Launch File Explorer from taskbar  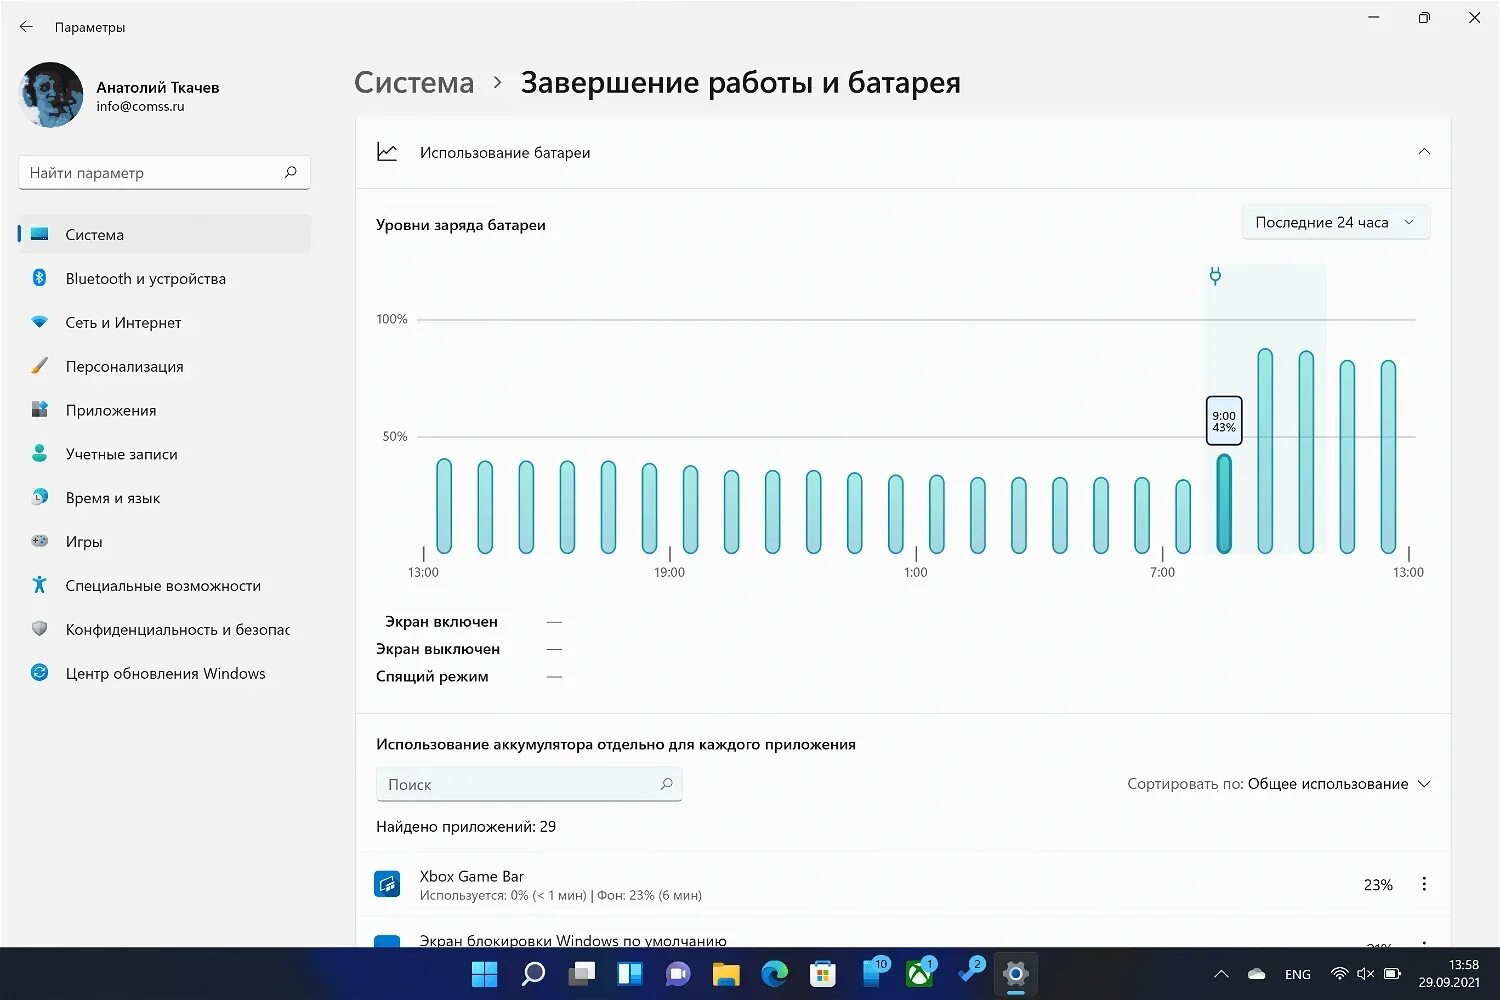coord(726,973)
